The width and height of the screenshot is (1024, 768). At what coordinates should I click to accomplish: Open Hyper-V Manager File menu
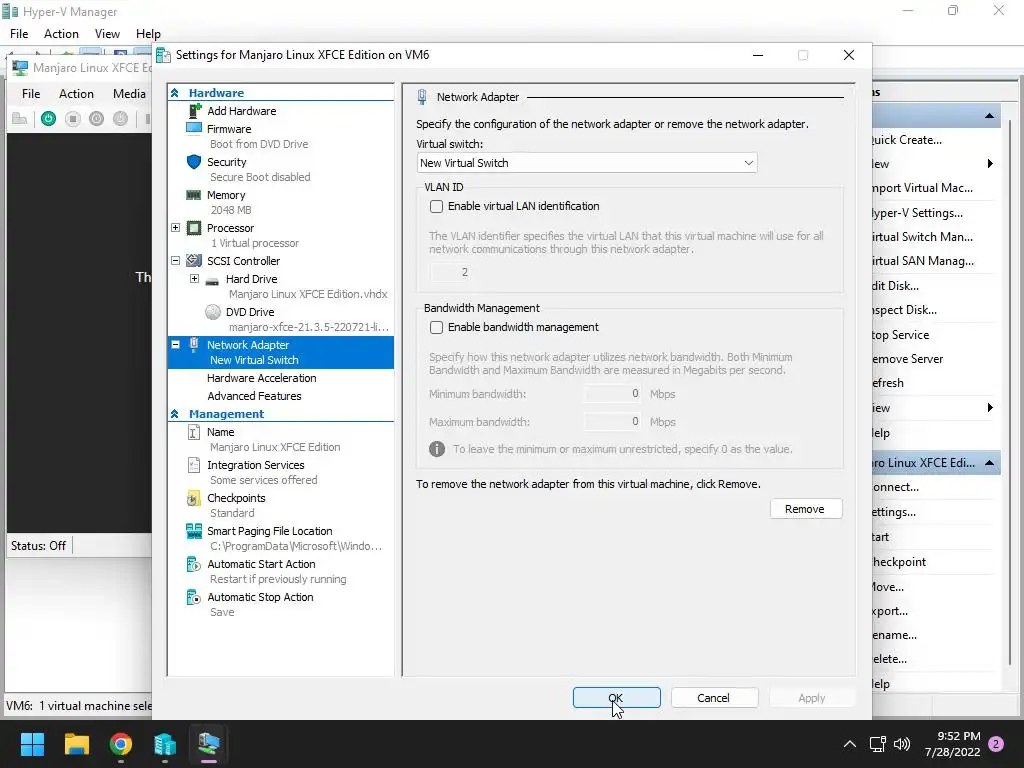(x=19, y=34)
